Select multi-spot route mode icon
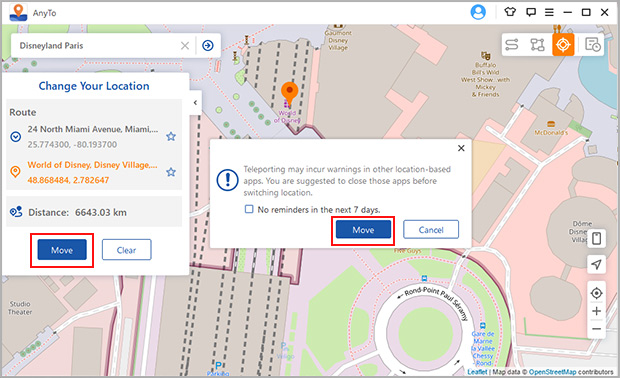 click(537, 44)
